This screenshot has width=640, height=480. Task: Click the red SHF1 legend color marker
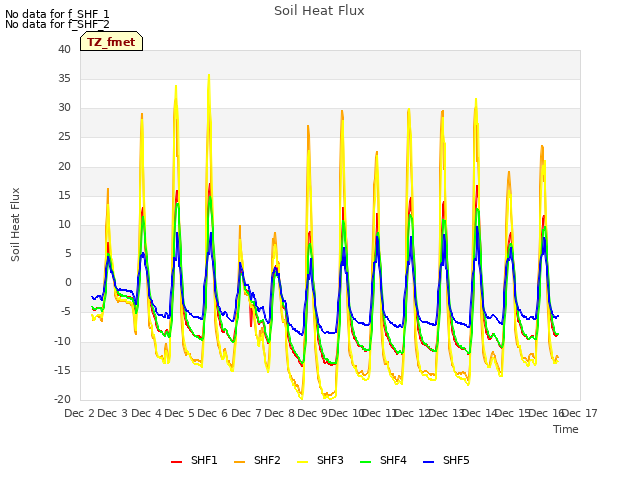click(x=176, y=461)
